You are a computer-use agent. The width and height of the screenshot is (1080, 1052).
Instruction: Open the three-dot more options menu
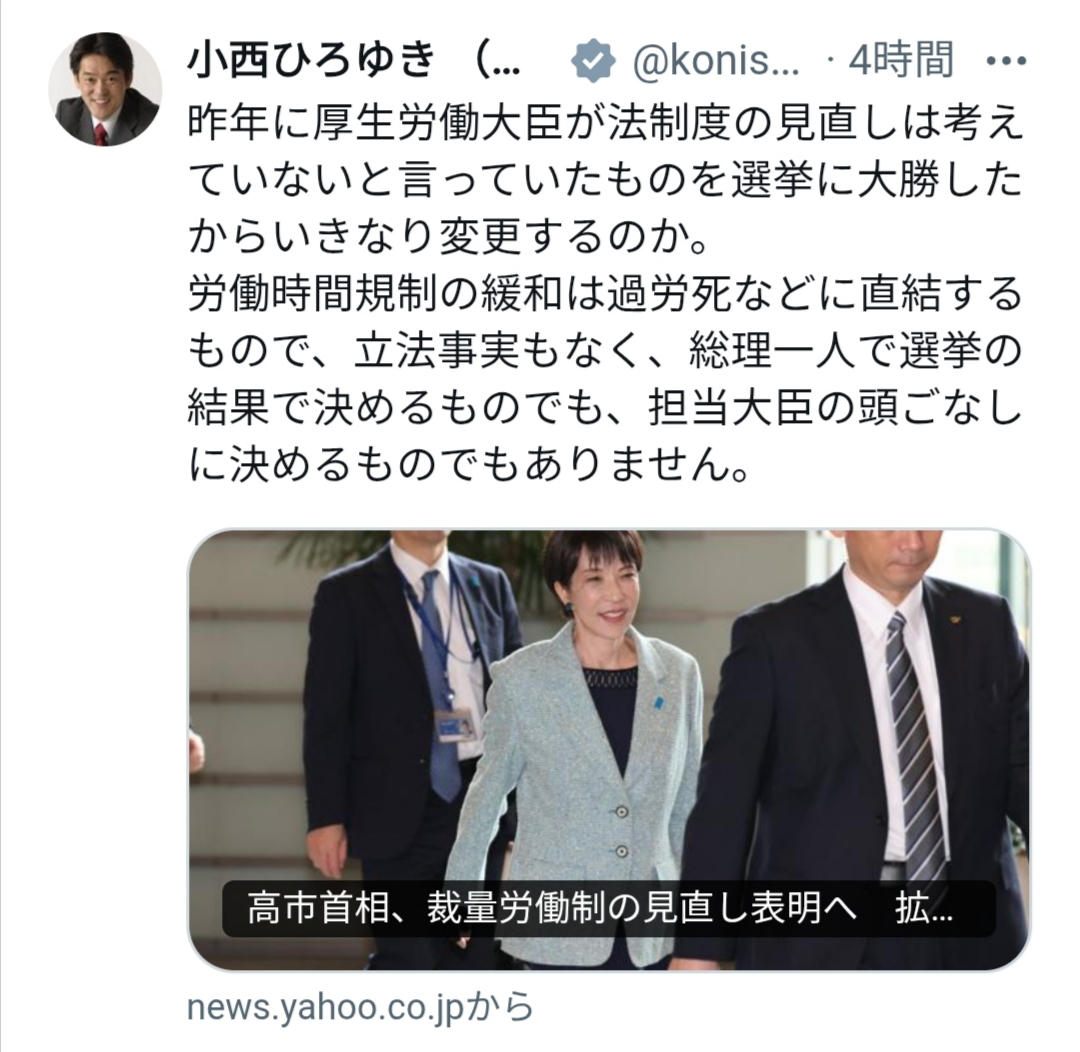tap(1006, 61)
